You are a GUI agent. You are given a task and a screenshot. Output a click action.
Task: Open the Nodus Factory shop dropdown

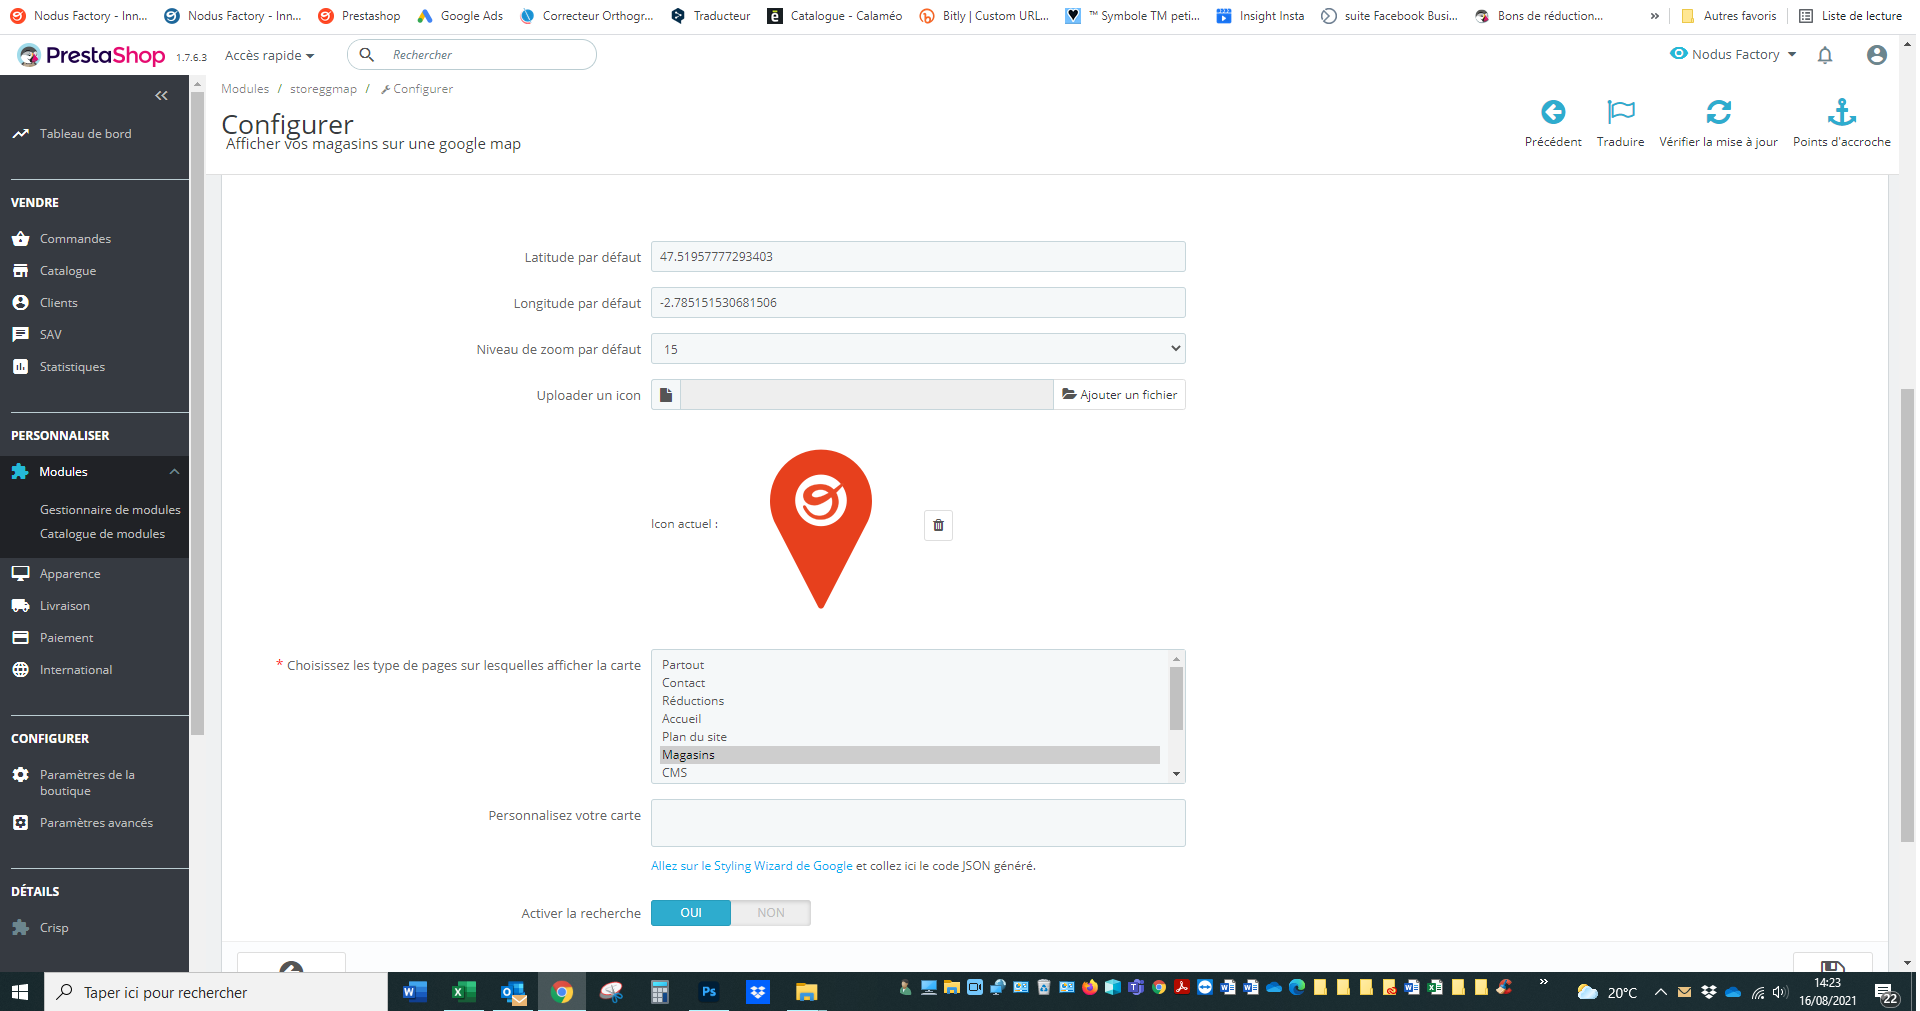[x=1734, y=54]
